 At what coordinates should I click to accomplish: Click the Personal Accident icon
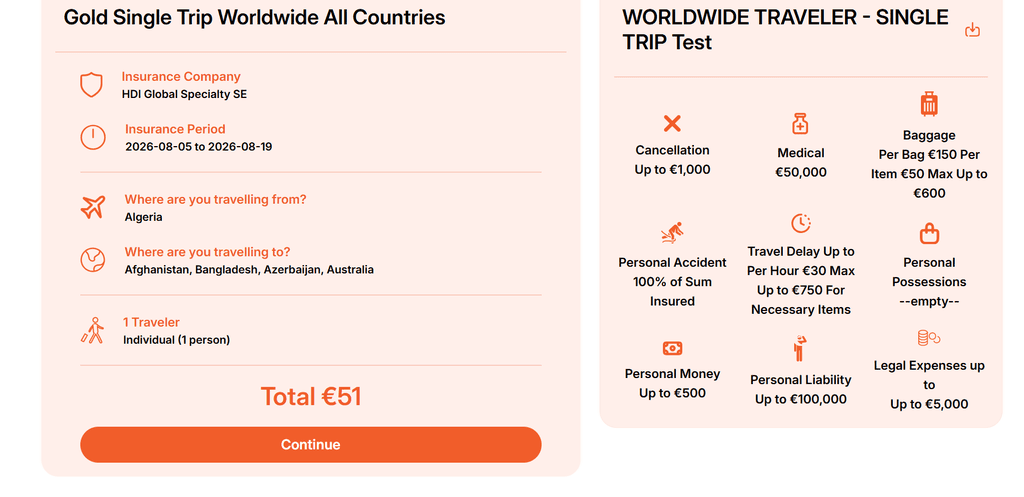[672, 234]
